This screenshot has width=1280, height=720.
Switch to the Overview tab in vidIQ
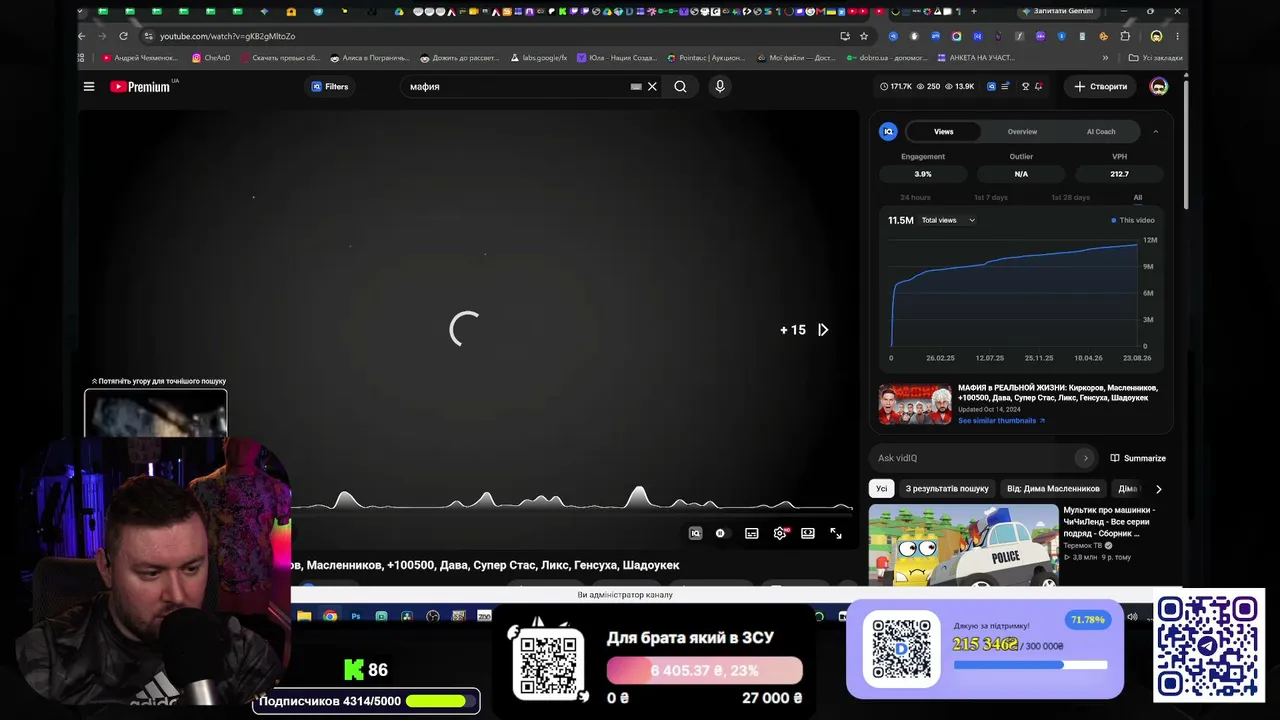[1022, 132]
